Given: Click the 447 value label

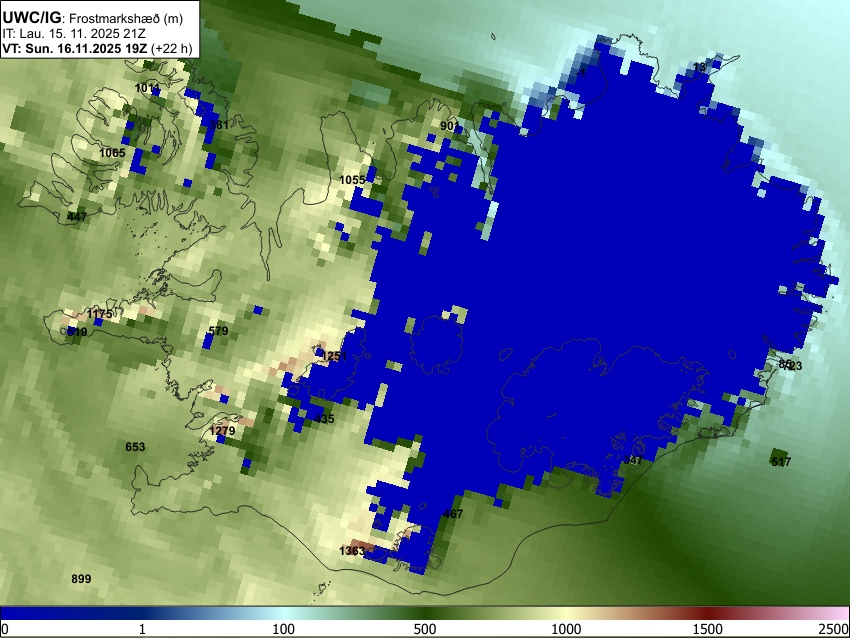Looking at the screenshot, I should coord(77,217).
